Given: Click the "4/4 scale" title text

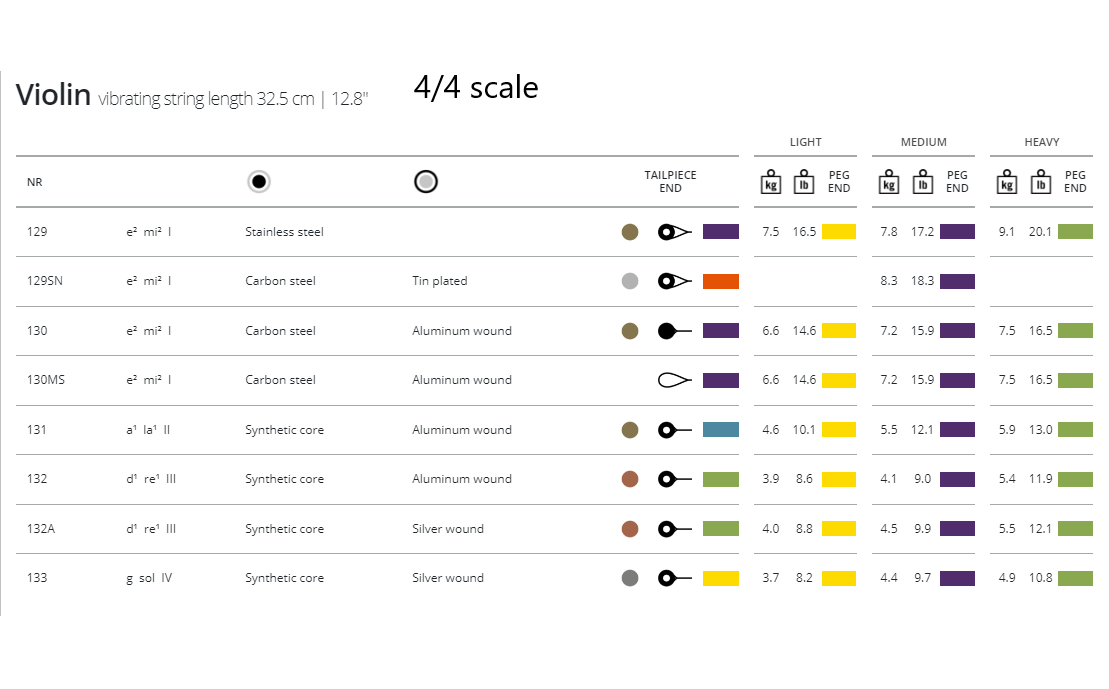Looking at the screenshot, I should 476,88.
